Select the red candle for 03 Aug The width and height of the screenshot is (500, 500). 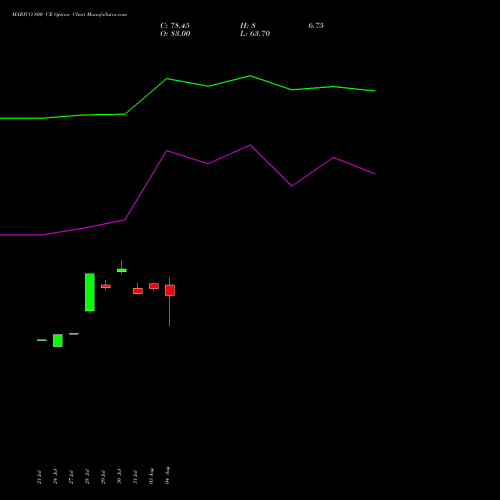click(x=154, y=286)
